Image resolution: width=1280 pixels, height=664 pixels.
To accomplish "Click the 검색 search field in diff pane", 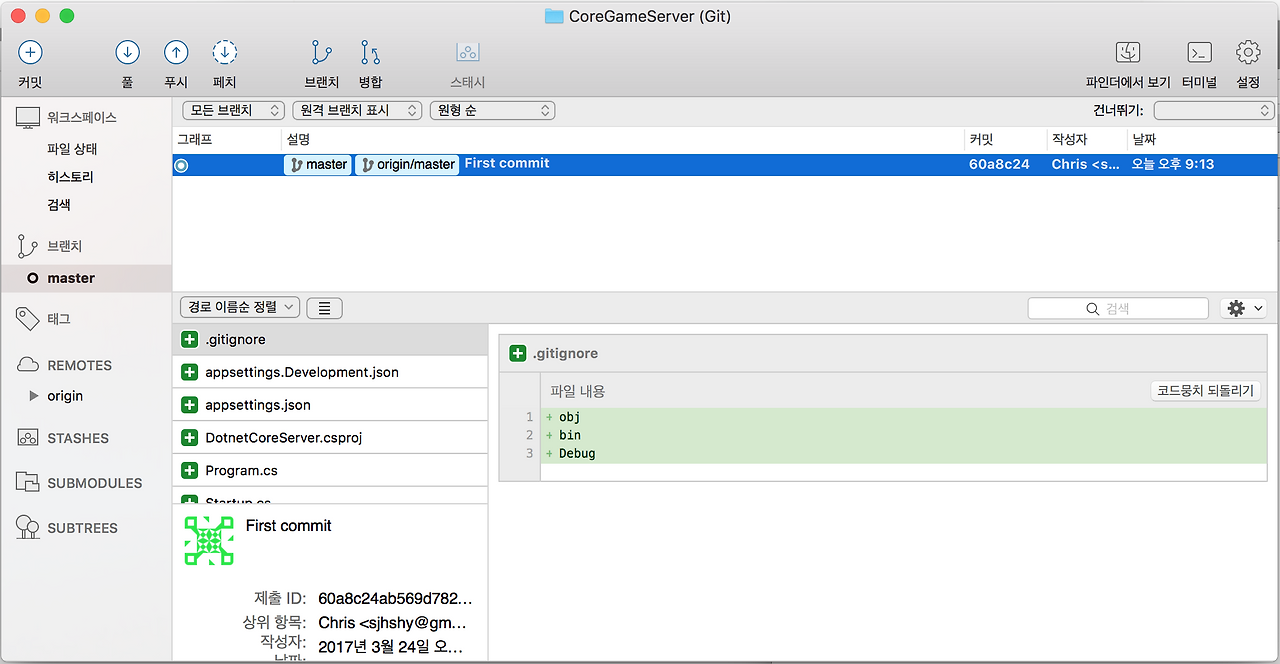I will (1120, 309).
